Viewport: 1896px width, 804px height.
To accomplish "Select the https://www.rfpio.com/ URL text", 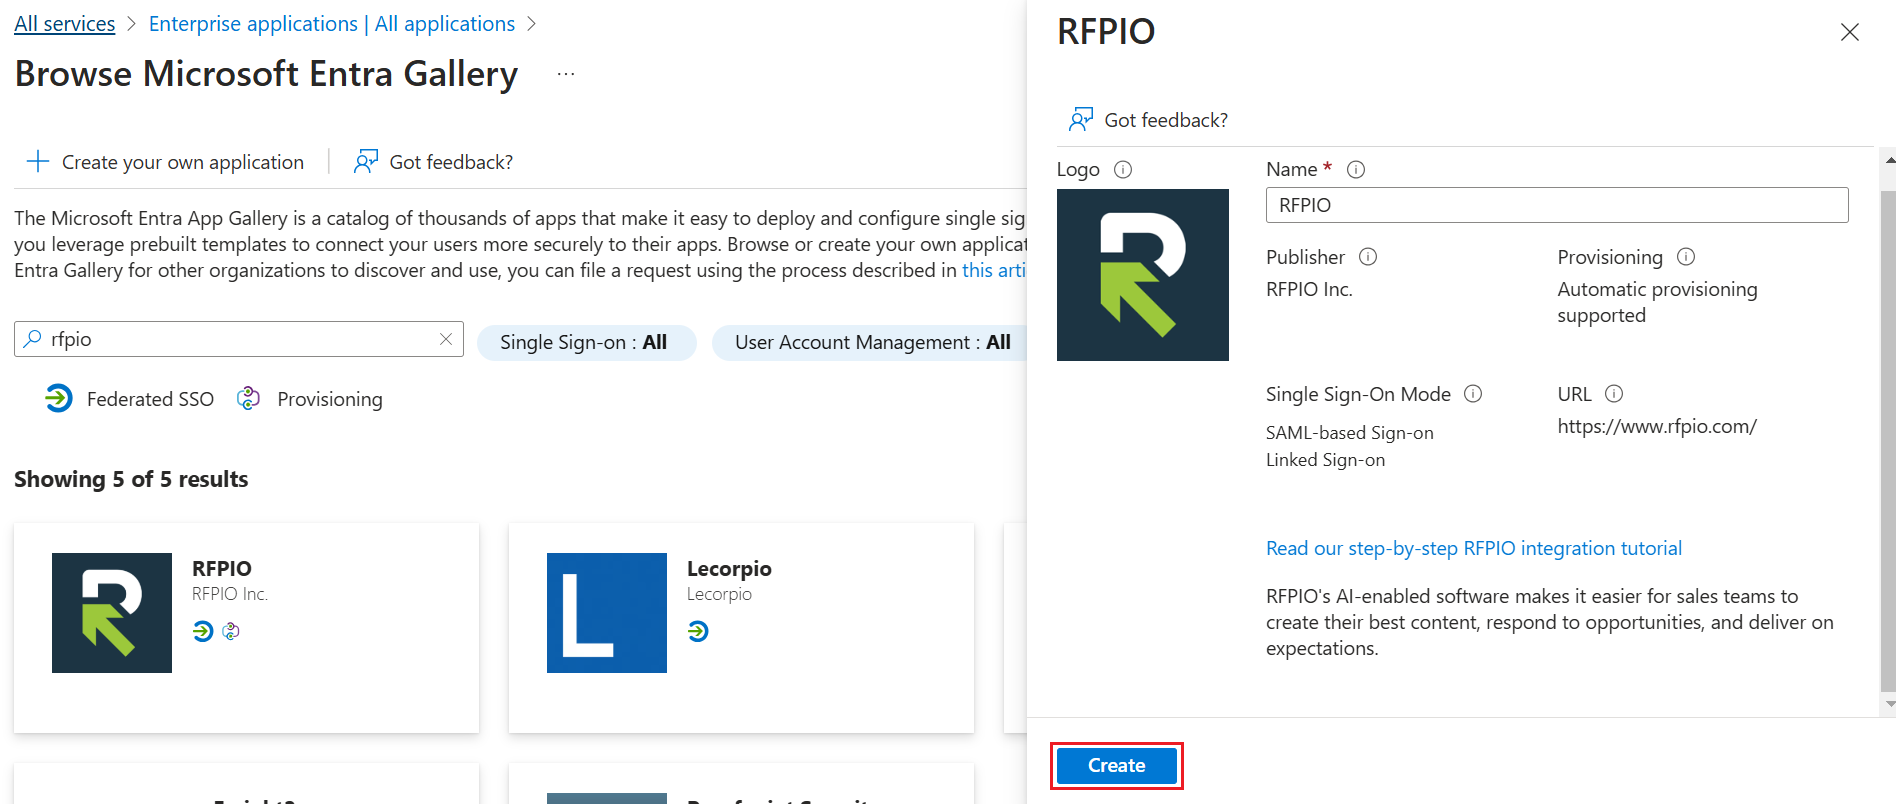I will (x=1657, y=426).
